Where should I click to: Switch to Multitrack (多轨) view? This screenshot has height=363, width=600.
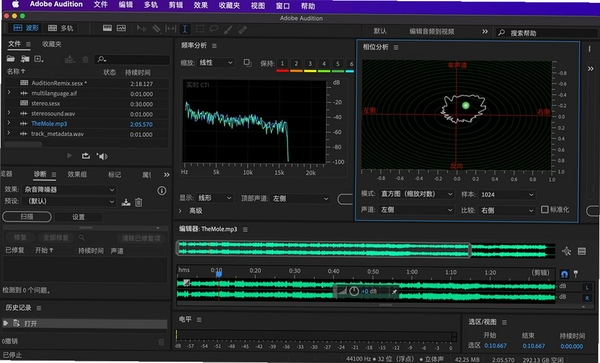point(60,28)
